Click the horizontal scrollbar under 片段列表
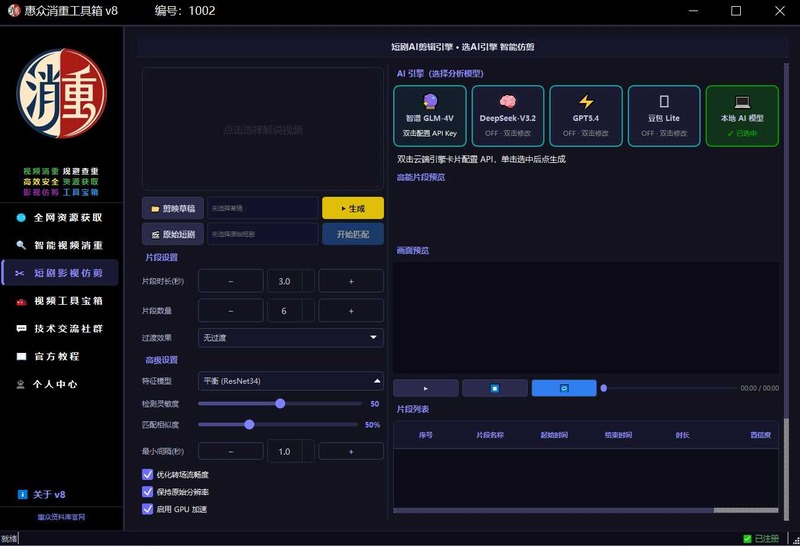 (586, 510)
